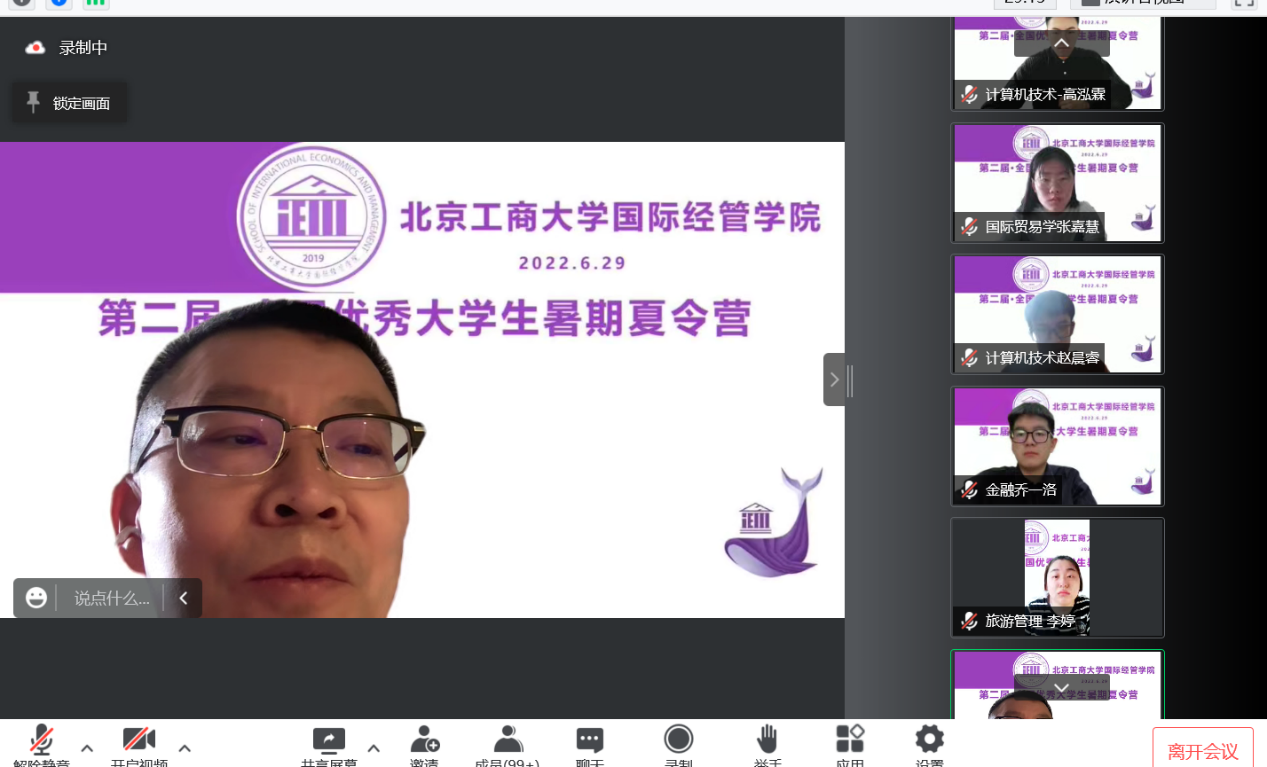The height and width of the screenshot is (767, 1267).
Task: Collapse the participant video sidebar
Action: pos(834,379)
